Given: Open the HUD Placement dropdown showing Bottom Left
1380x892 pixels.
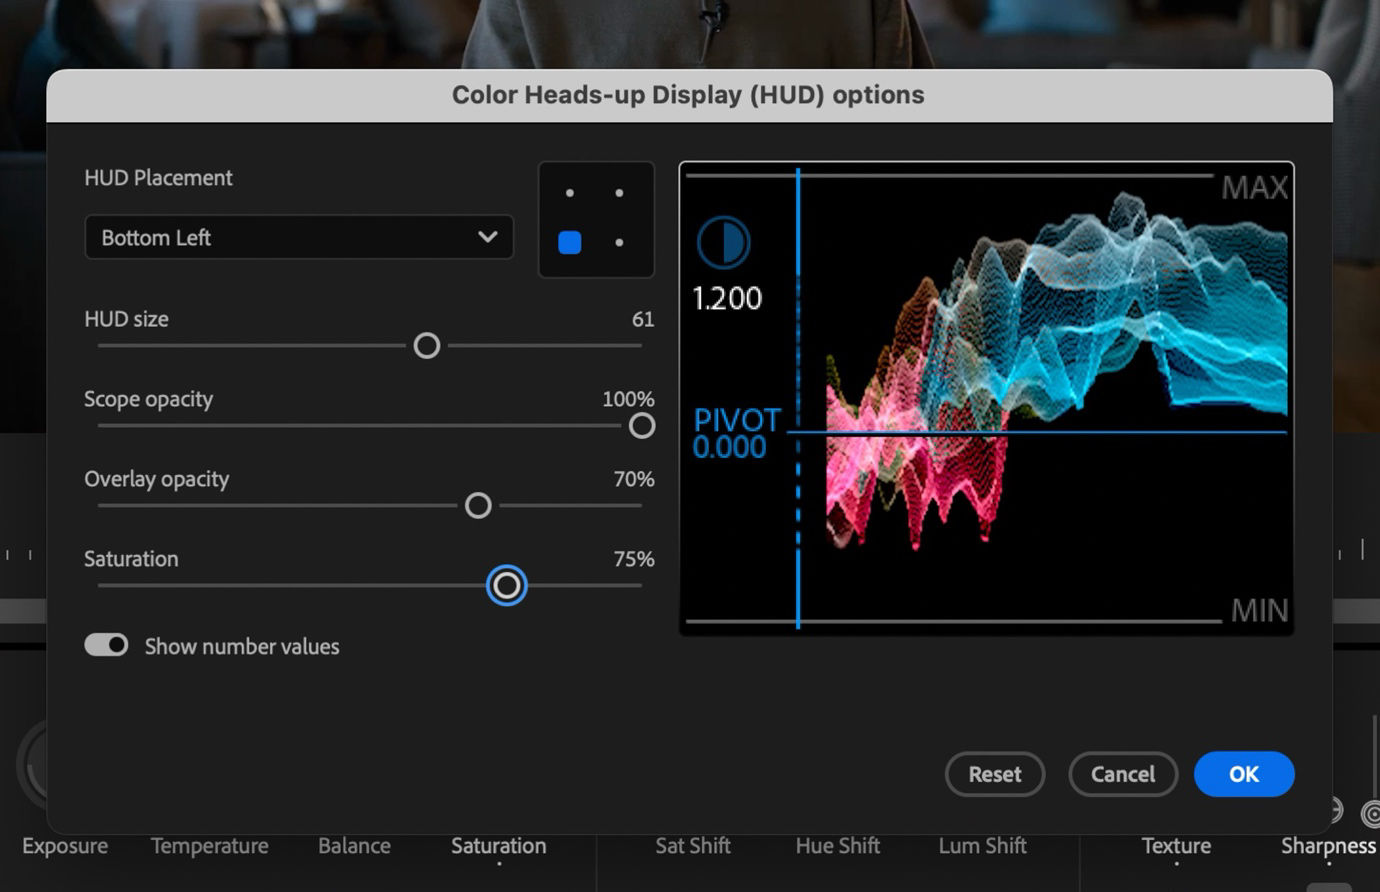Looking at the screenshot, I should pos(298,237).
